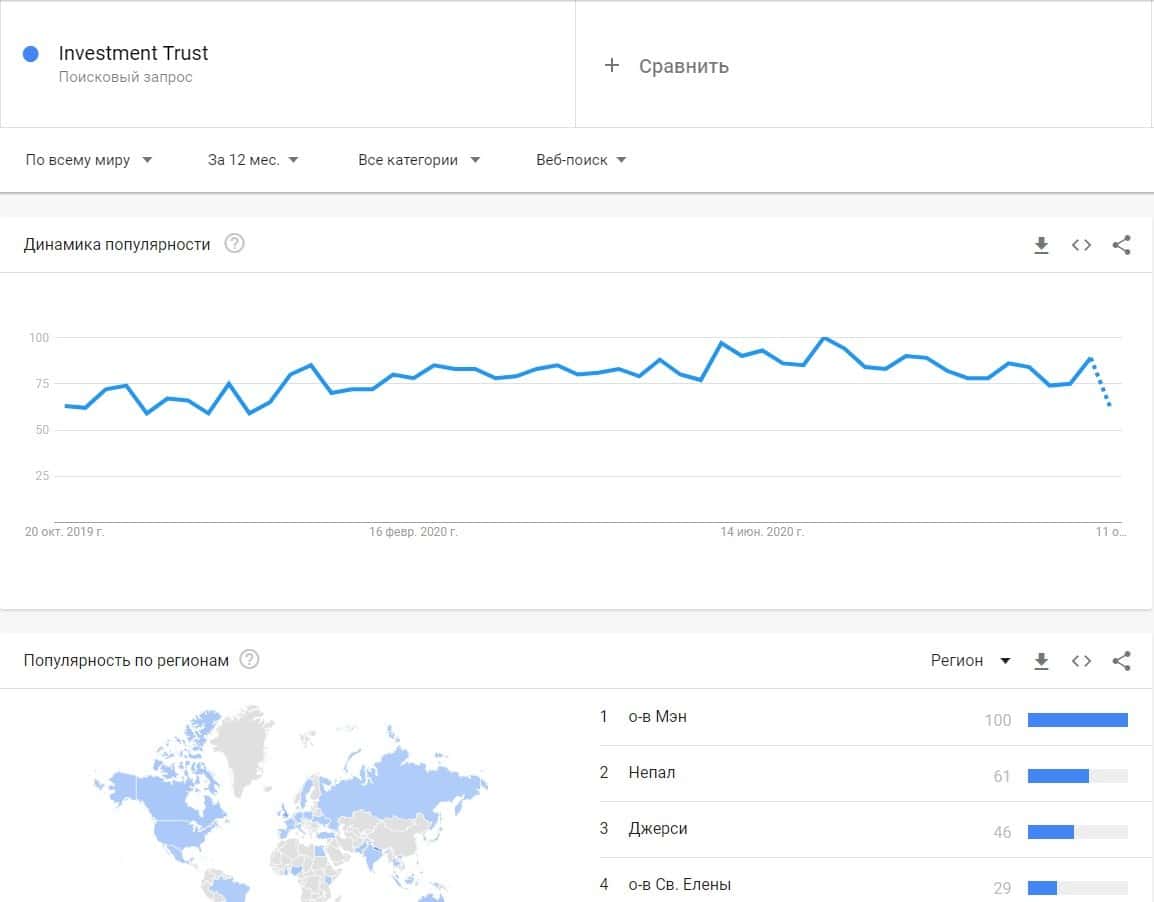Image resolution: width=1154 pixels, height=902 pixels.
Task: Open embed code for the popularity trend chart
Action: (x=1081, y=245)
